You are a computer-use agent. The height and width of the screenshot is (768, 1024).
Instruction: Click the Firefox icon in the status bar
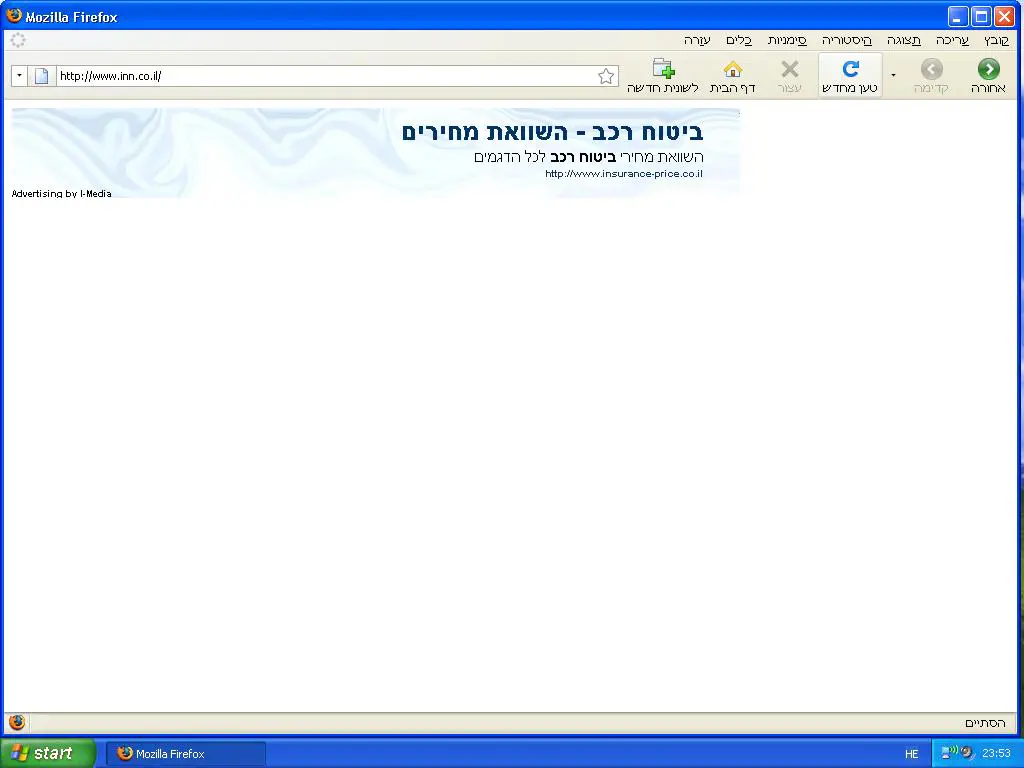[x=17, y=722]
